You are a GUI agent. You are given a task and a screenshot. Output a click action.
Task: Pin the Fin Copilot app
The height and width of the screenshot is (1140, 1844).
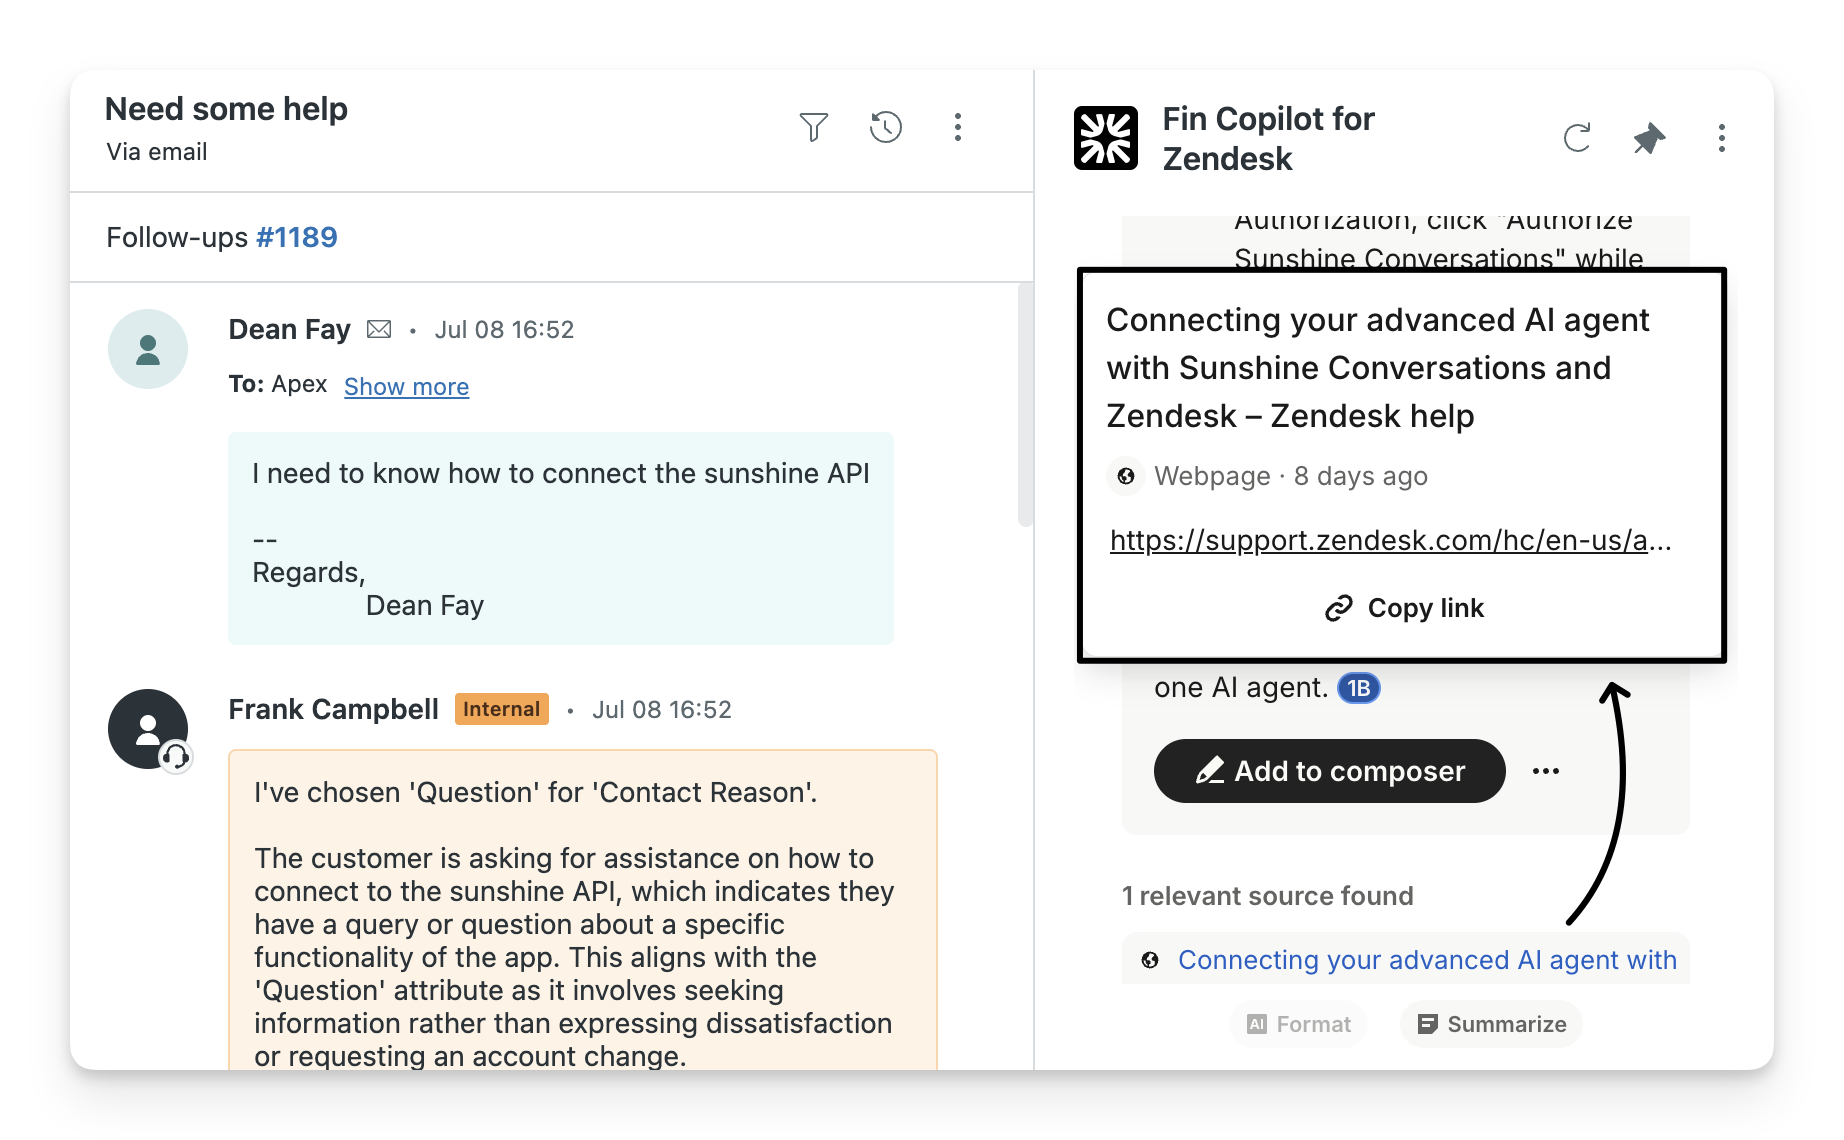point(1649,138)
